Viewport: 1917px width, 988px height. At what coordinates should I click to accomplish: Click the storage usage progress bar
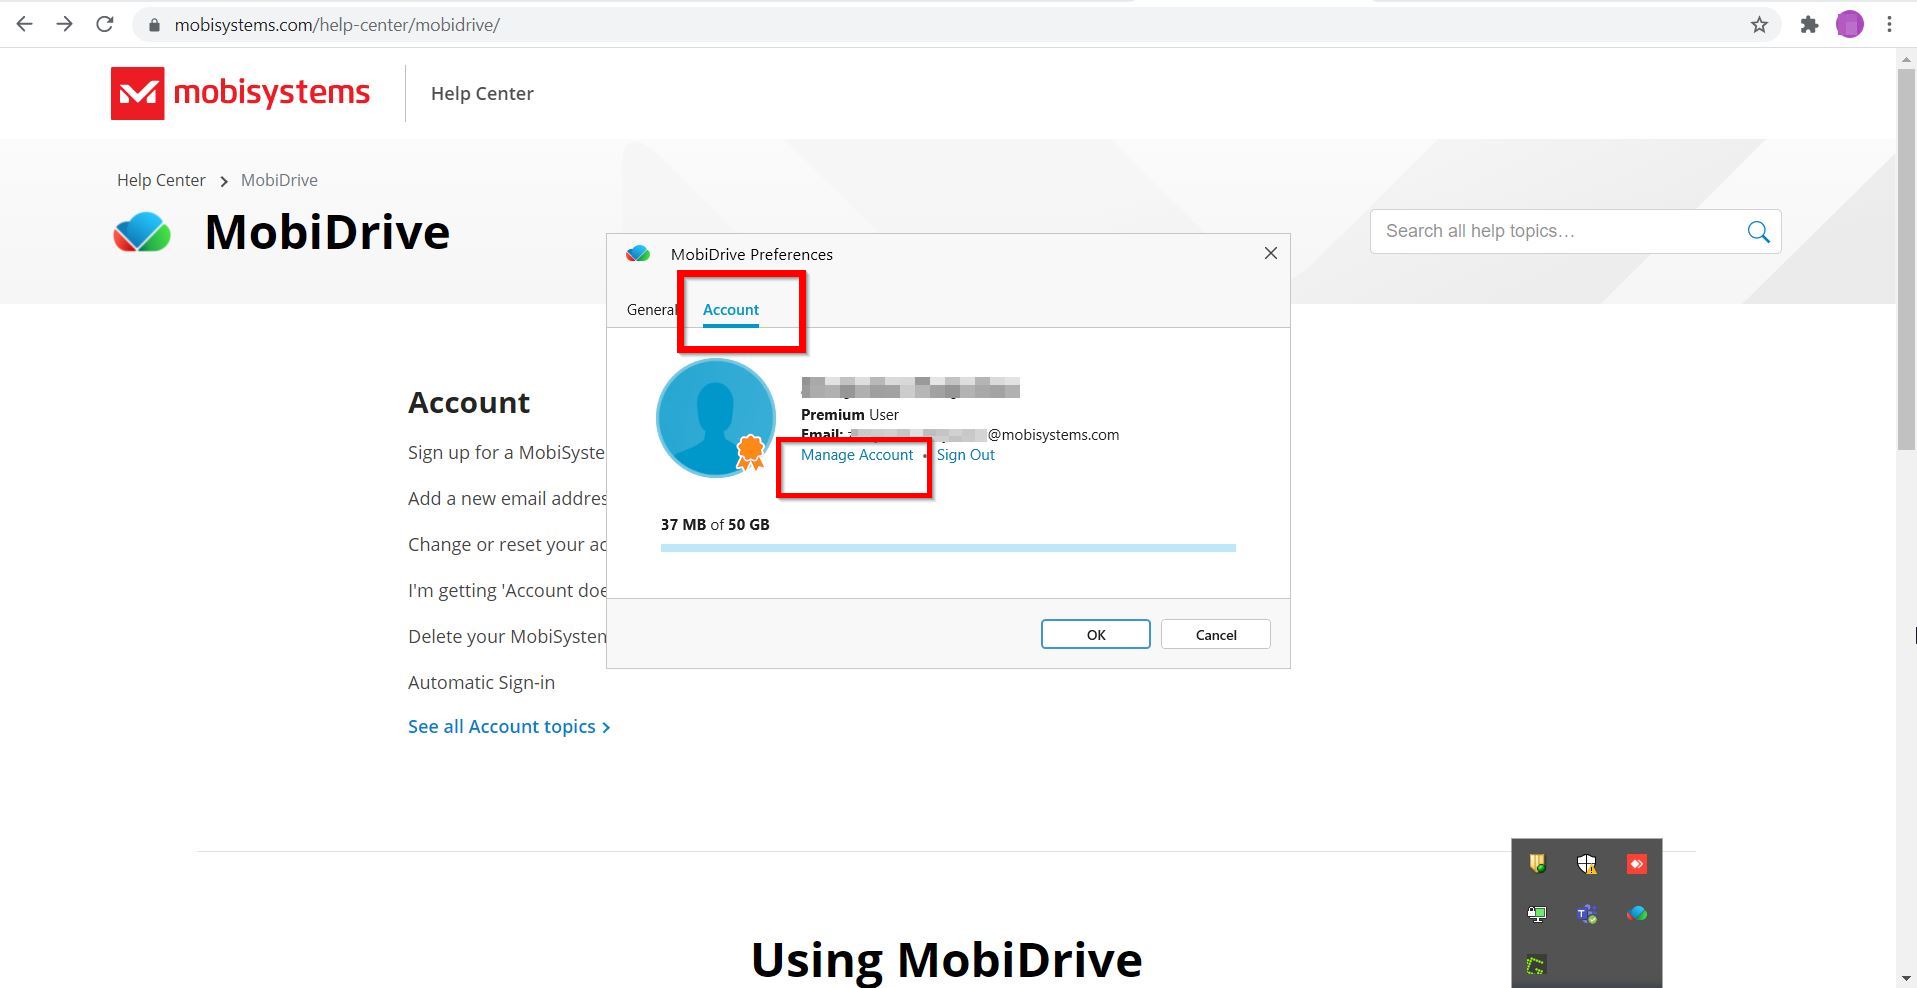[x=948, y=548]
